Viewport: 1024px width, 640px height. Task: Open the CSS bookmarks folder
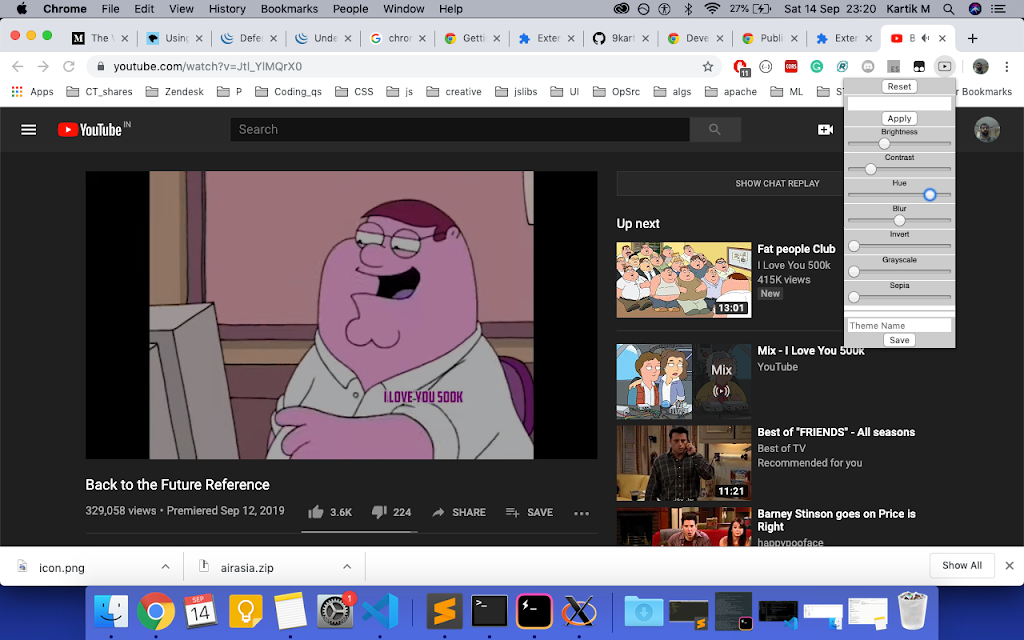coord(355,91)
